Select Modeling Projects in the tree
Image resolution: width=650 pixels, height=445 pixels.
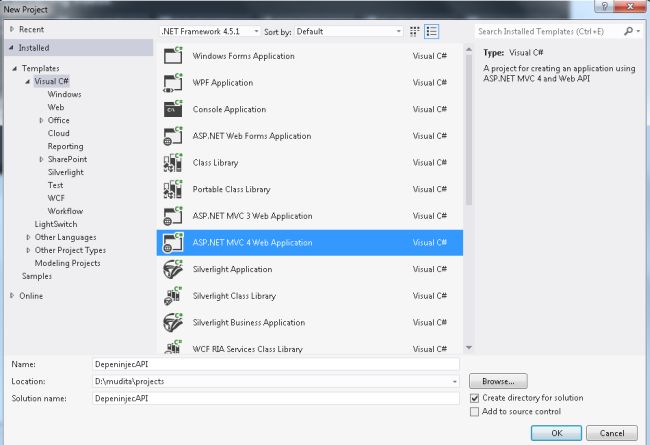coord(67,263)
